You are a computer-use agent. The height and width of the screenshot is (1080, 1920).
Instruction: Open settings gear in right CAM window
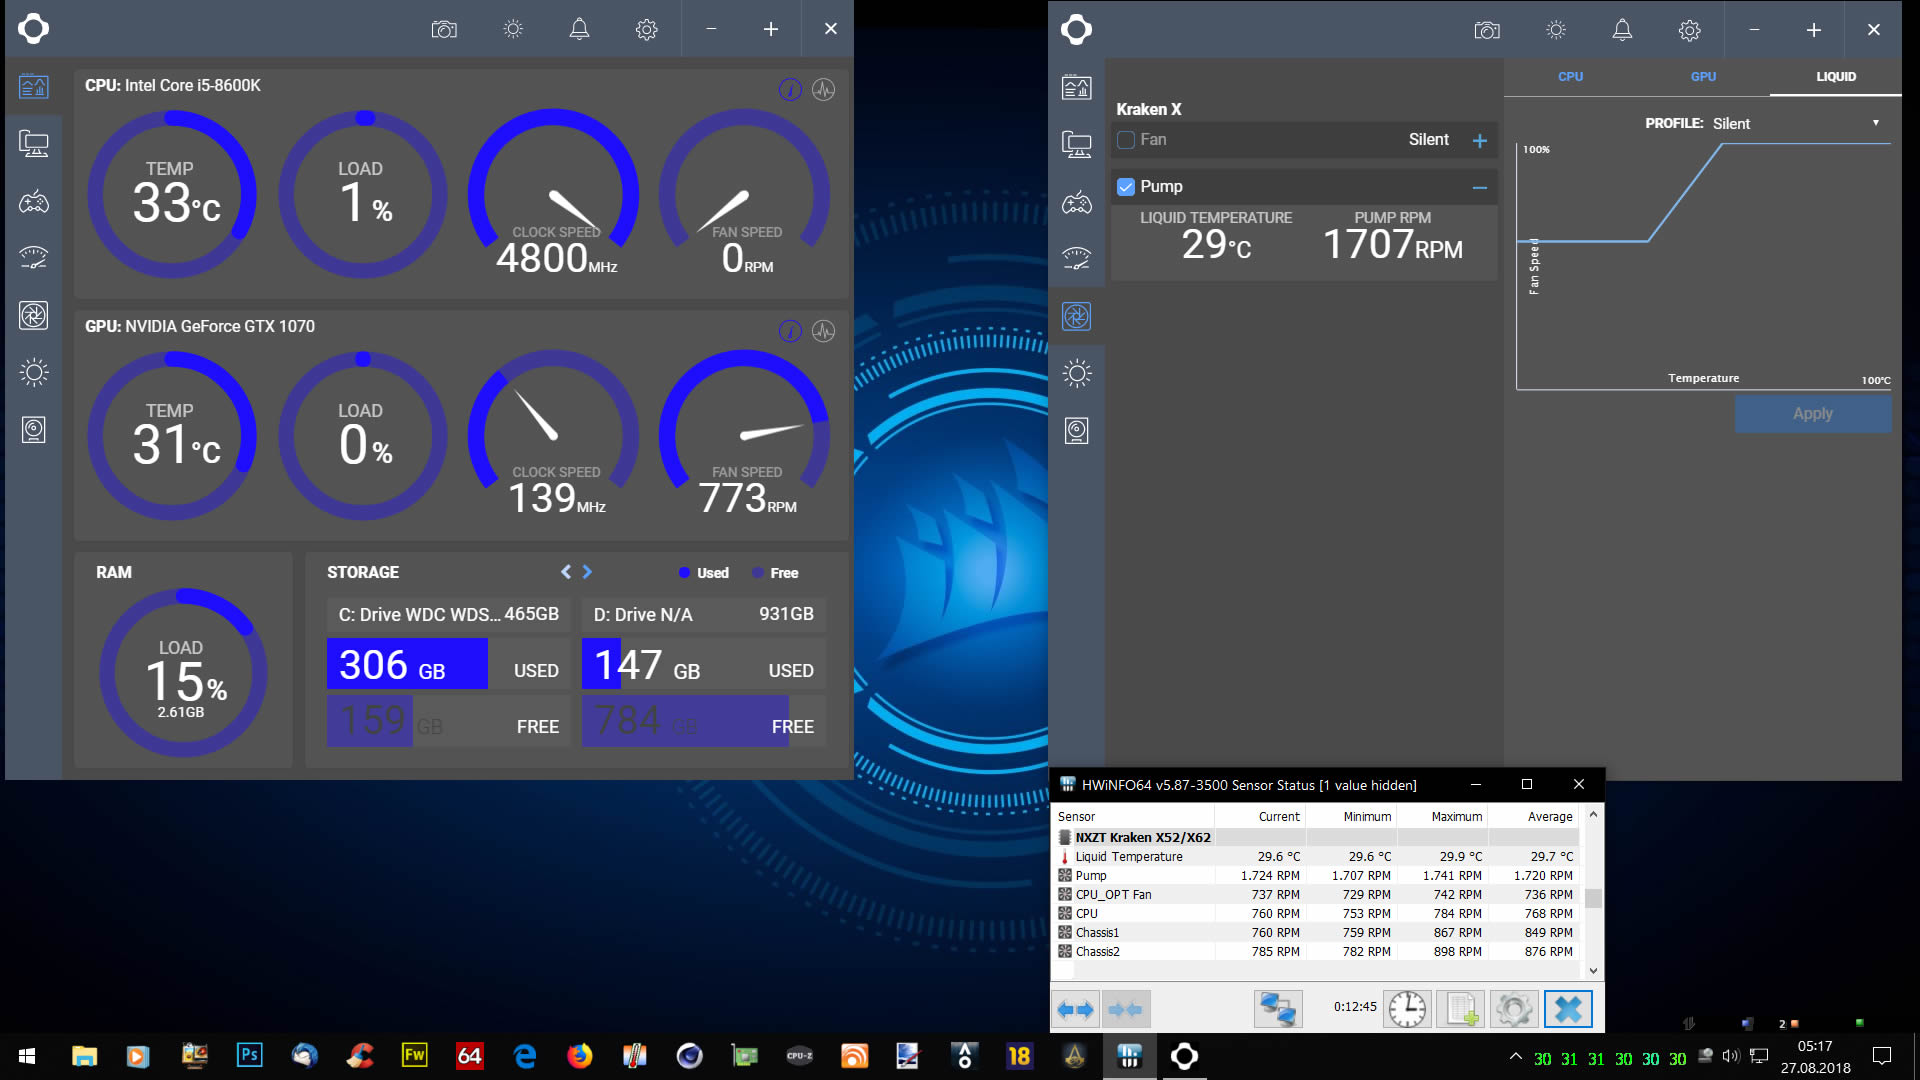click(1689, 30)
